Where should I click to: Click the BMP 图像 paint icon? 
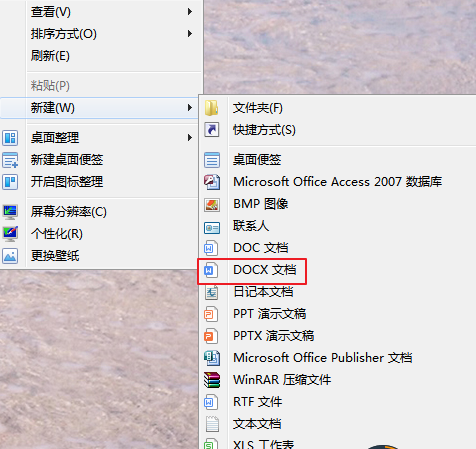[x=212, y=204]
